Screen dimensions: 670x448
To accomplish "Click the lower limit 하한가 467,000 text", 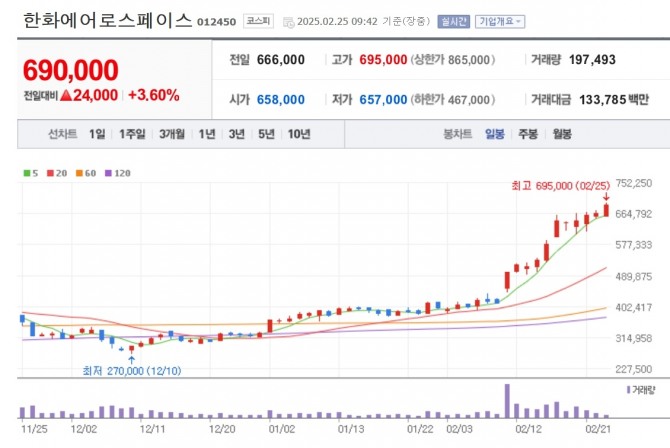I will (453, 100).
